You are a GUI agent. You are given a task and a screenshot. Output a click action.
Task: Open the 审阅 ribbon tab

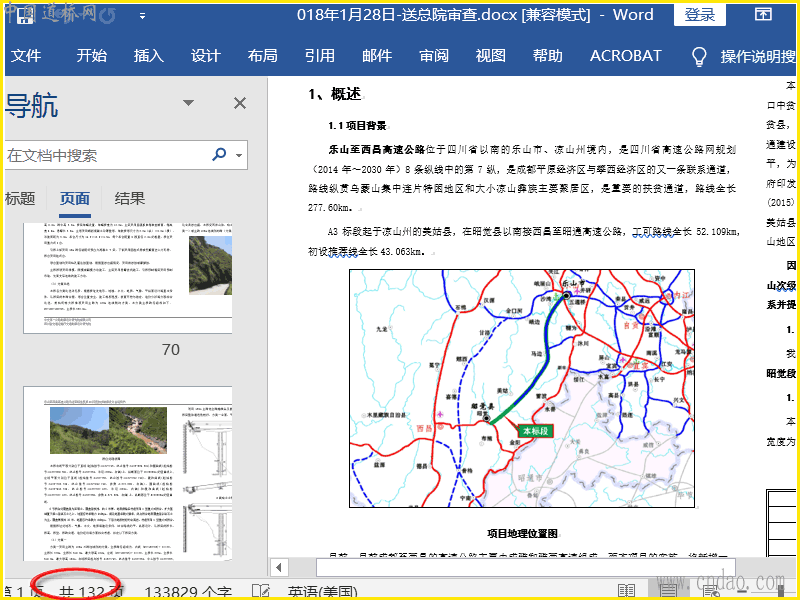(x=434, y=56)
